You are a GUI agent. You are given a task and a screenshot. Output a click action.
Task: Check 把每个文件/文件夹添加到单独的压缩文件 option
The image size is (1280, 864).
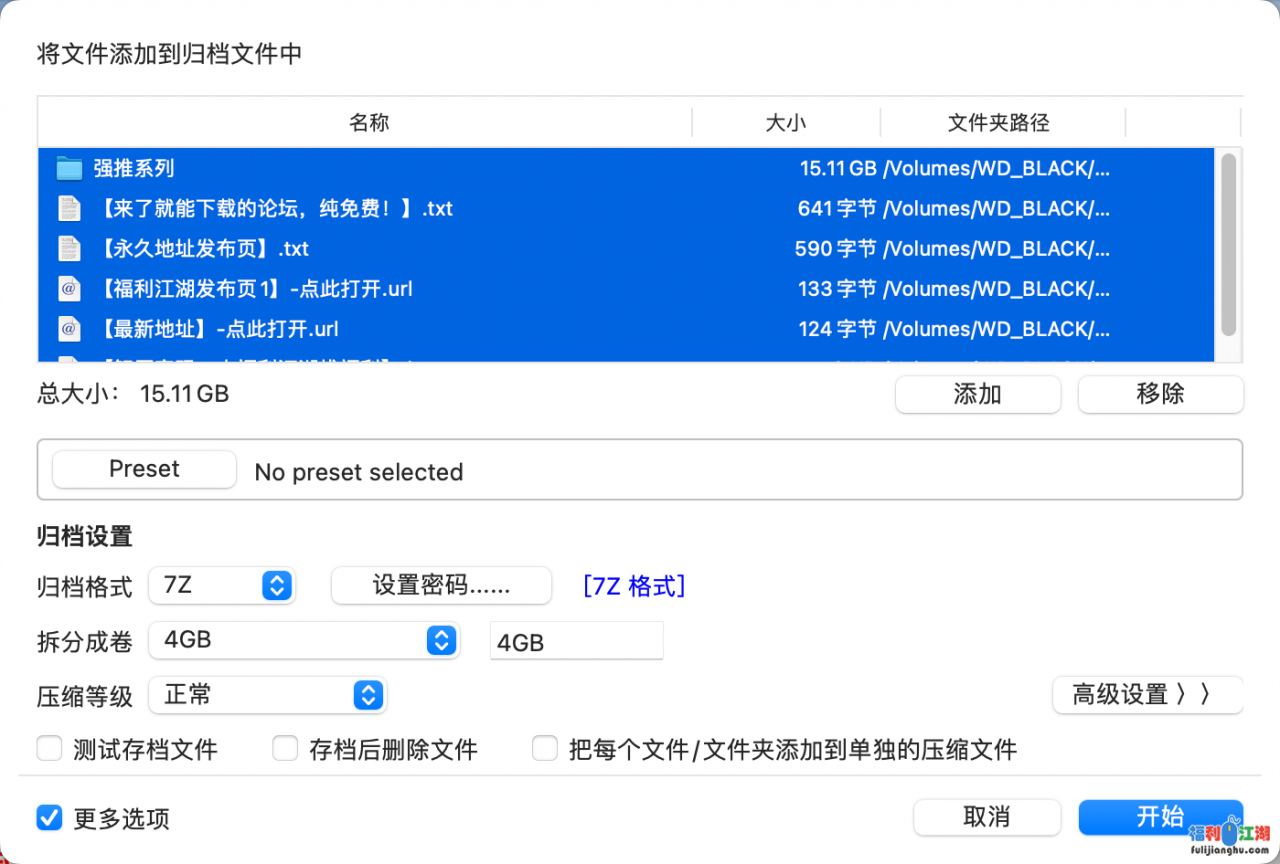click(544, 749)
